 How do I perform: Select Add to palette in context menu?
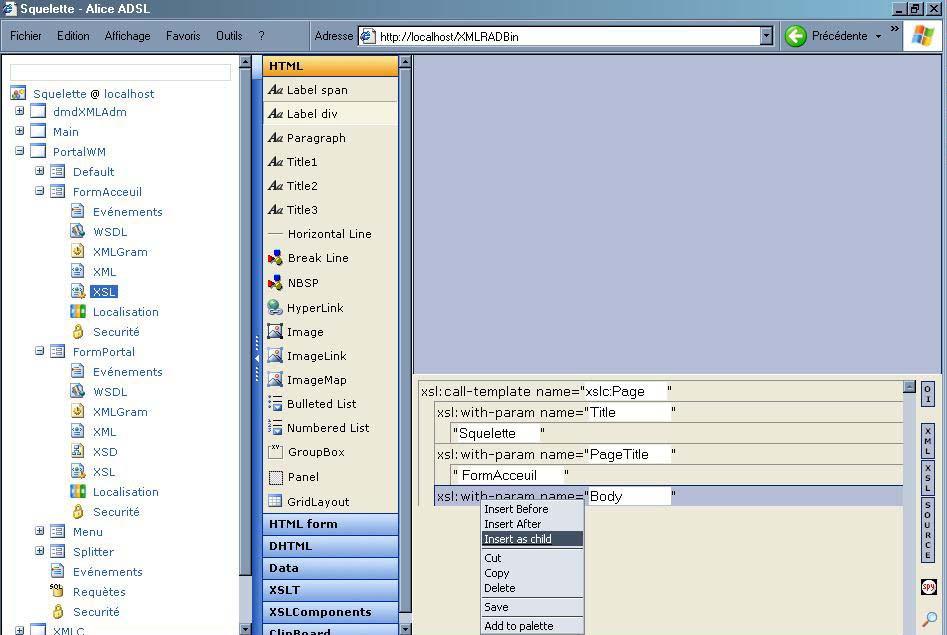[518, 626]
